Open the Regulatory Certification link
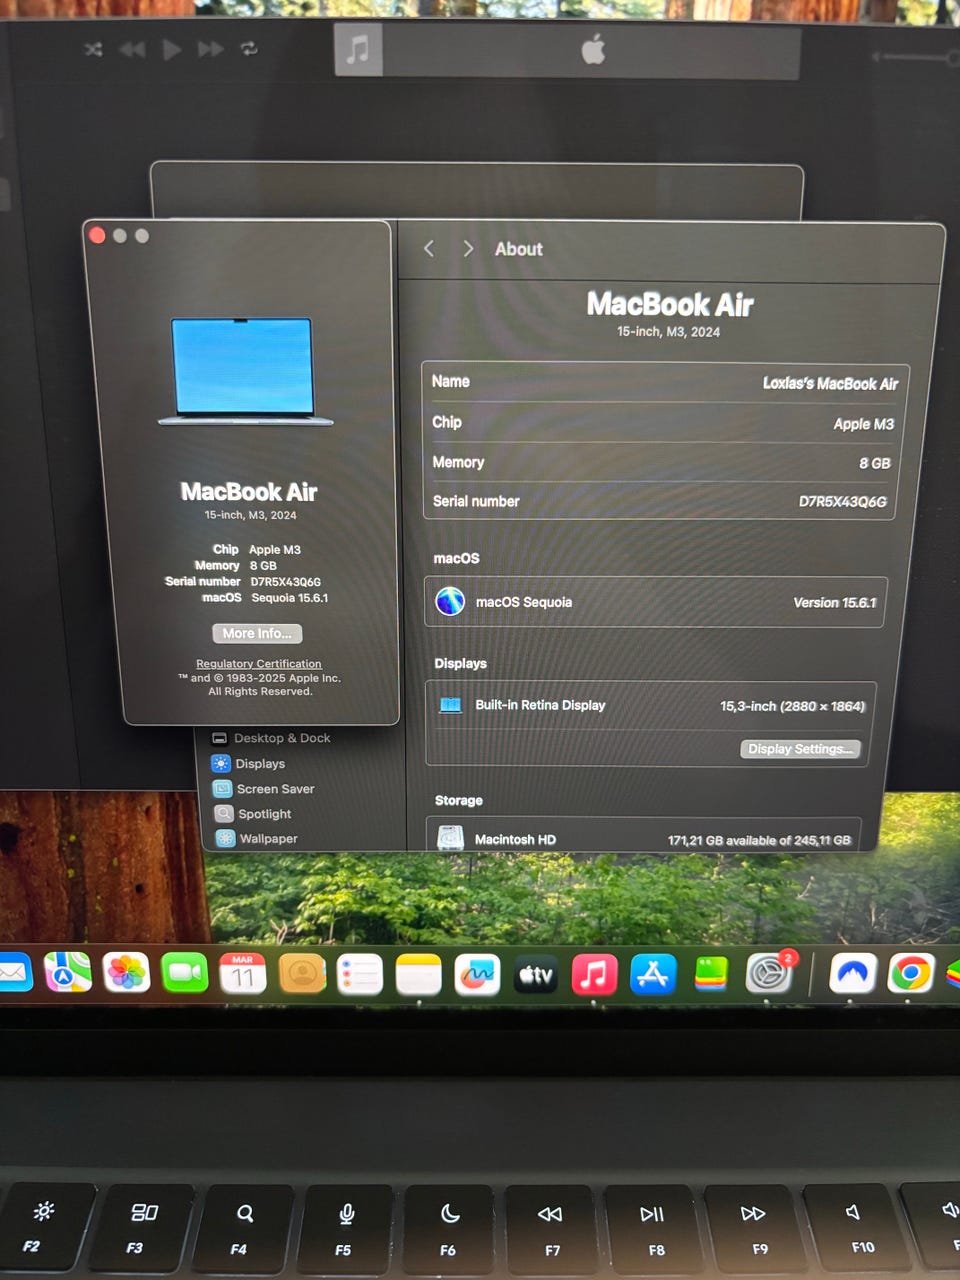 259,663
